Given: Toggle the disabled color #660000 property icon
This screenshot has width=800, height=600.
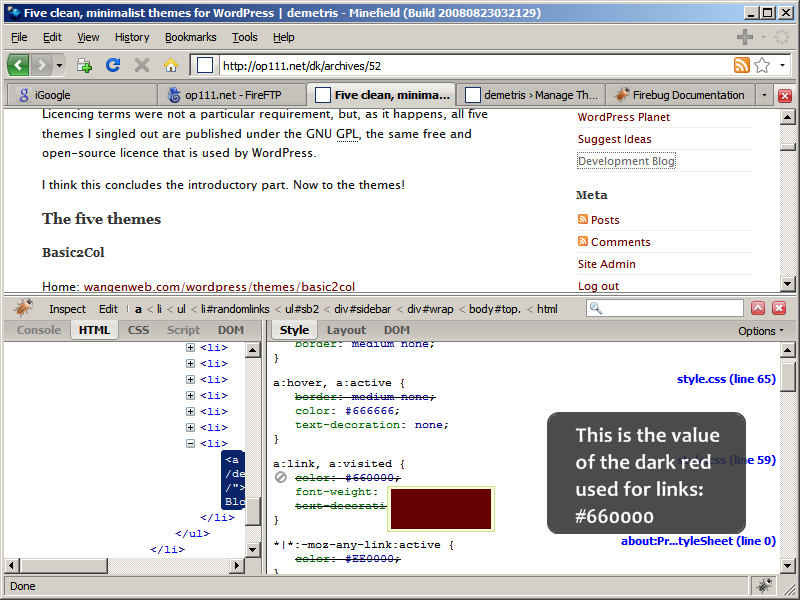Looking at the screenshot, I should [281, 478].
